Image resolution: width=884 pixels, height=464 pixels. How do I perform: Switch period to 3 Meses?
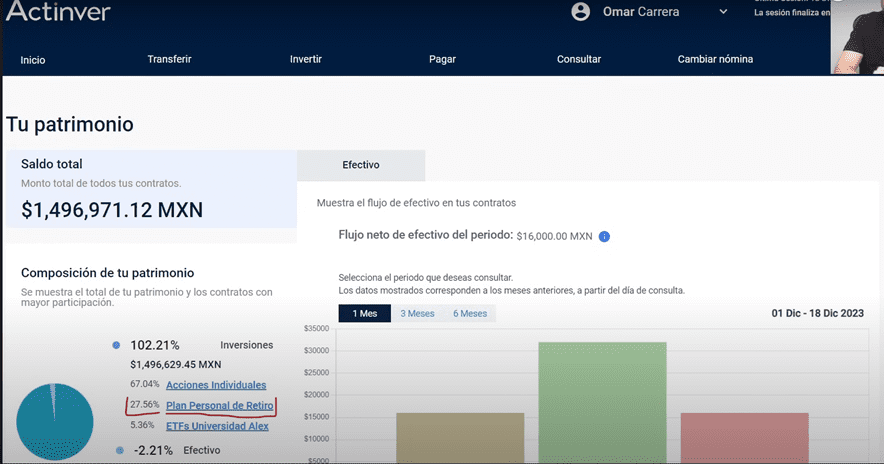(x=417, y=313)
